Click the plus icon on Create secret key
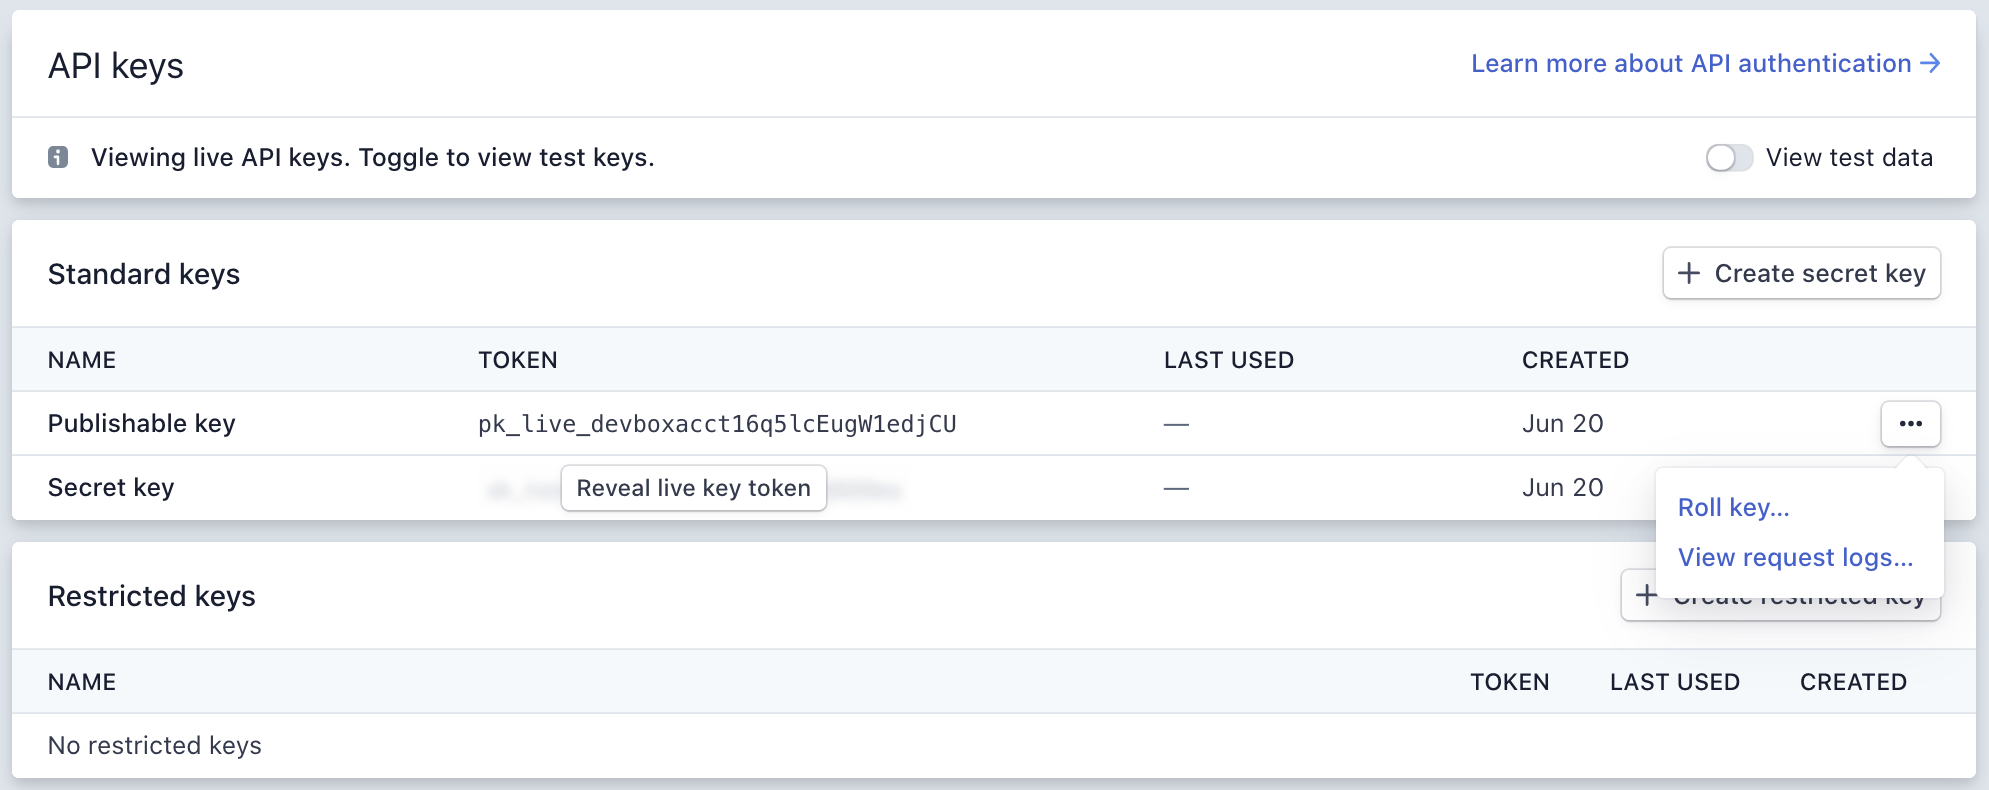The image size is (1989, 790). (x=1689, y=273)
